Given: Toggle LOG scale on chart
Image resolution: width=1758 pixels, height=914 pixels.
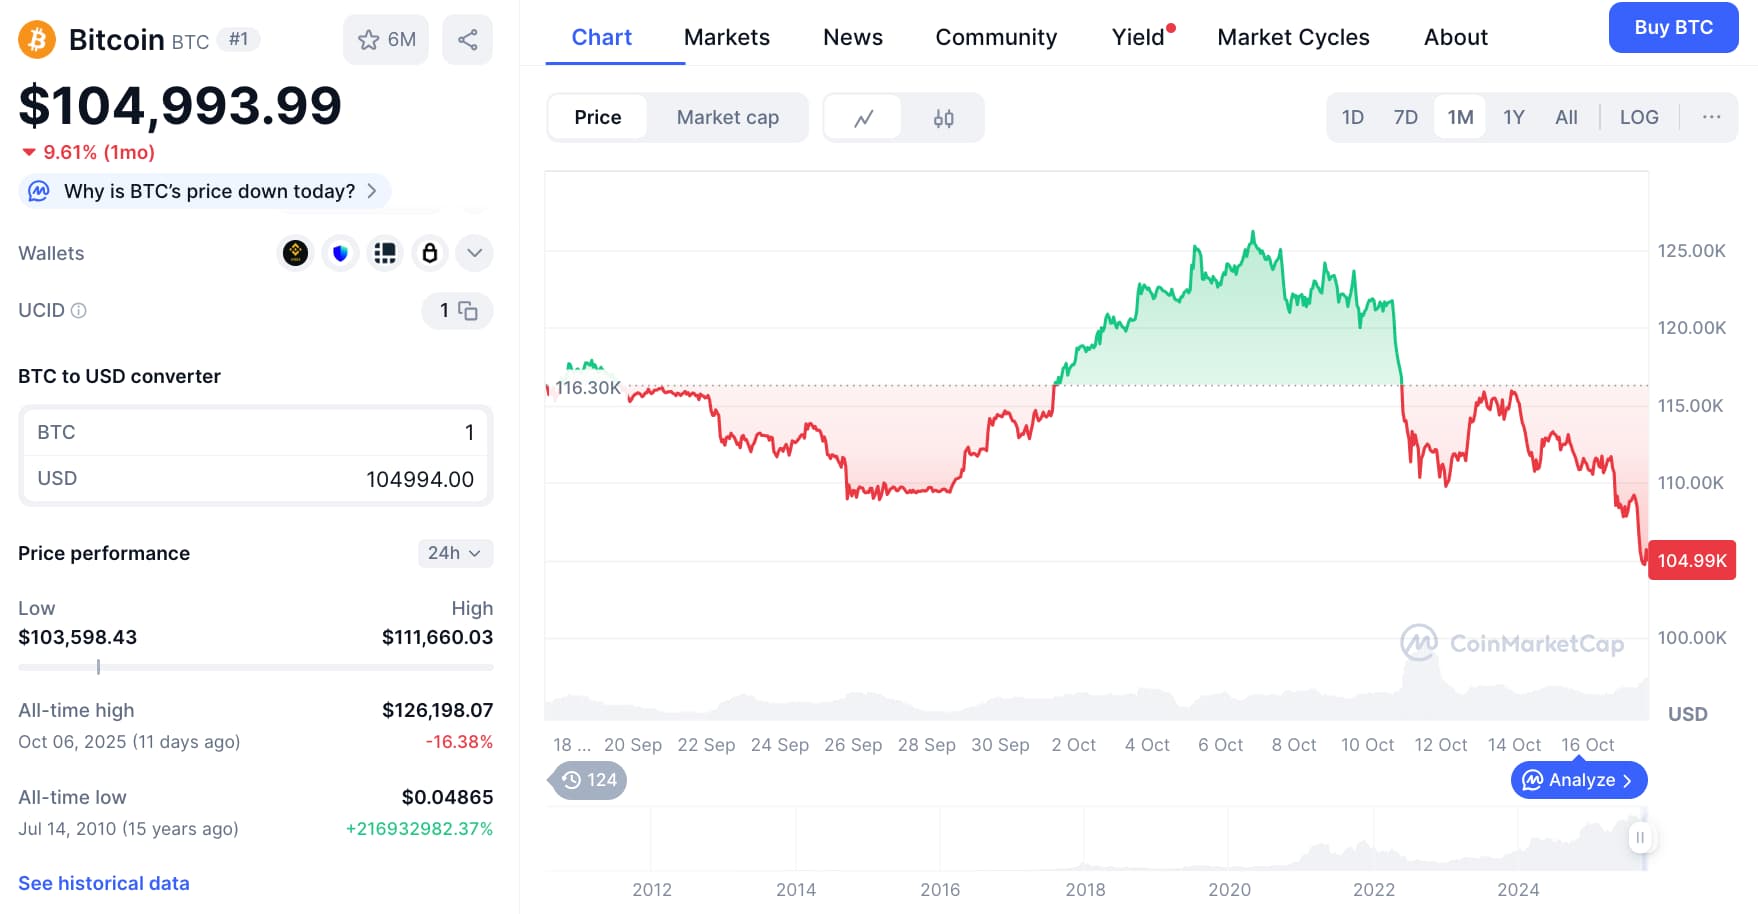Looking at the screenshot, I should click(1639, 118).
